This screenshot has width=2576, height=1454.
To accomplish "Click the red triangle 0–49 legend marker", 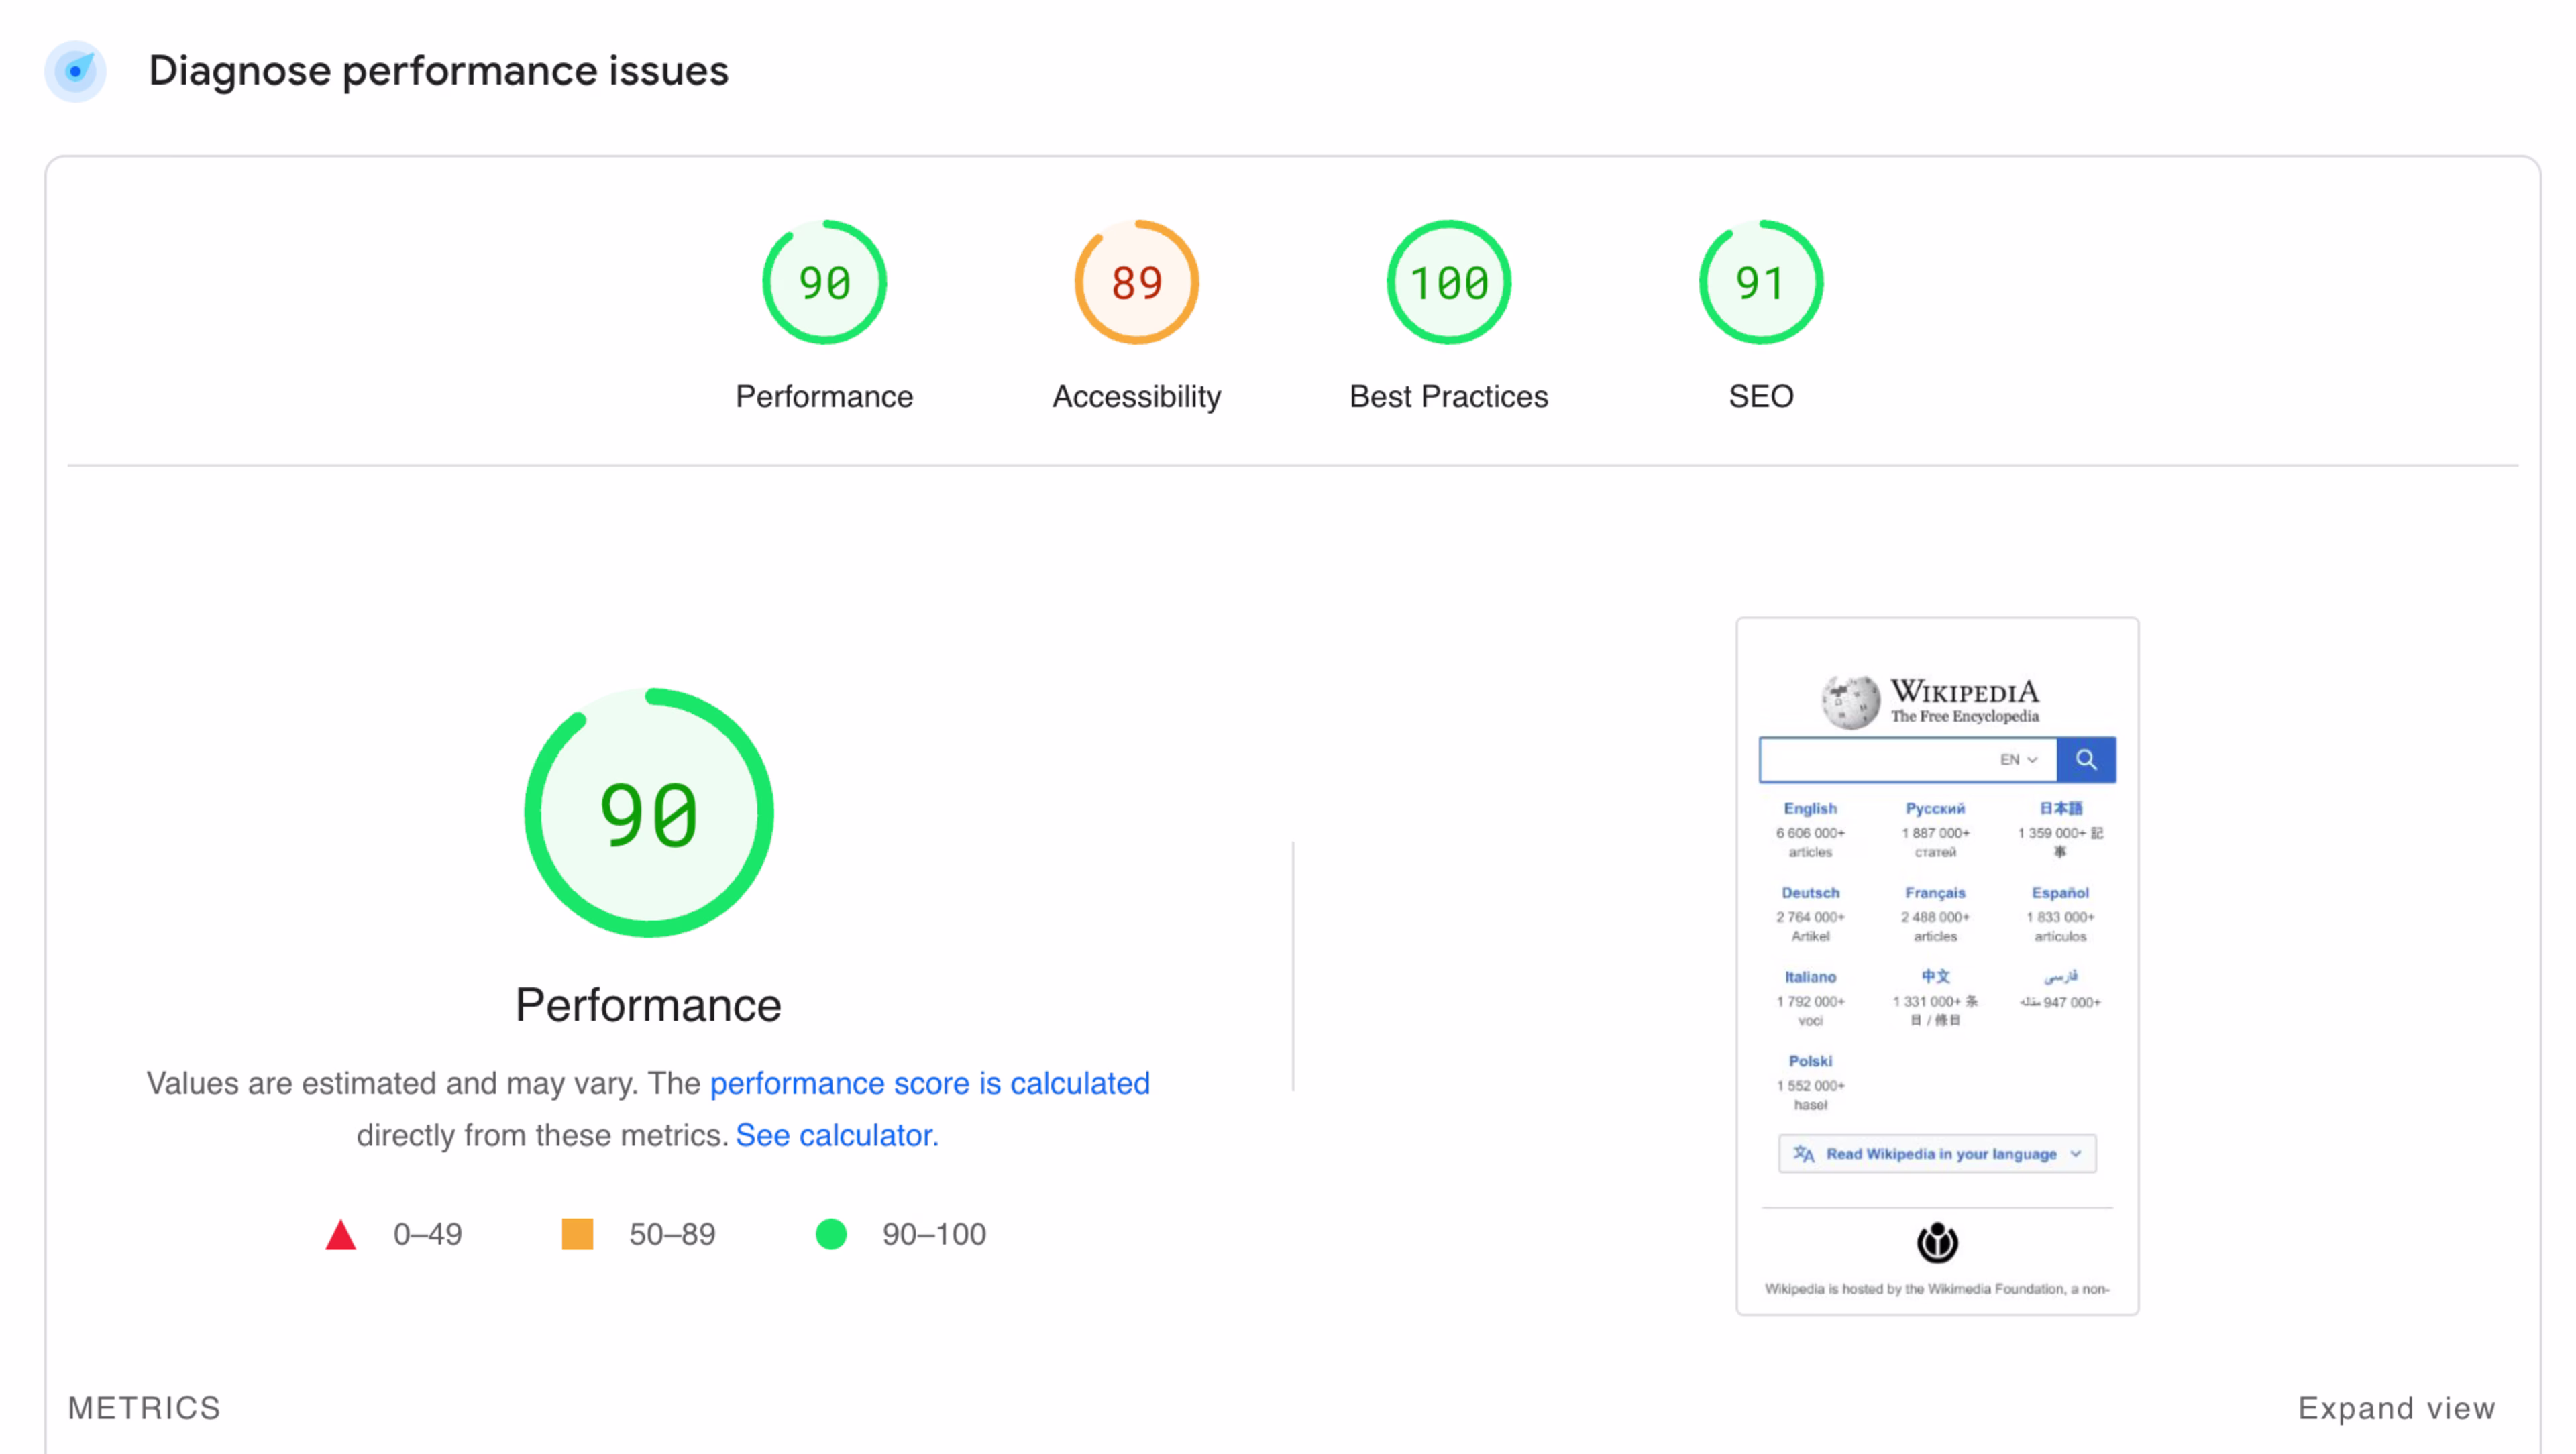I will [x=341, y=1235].
